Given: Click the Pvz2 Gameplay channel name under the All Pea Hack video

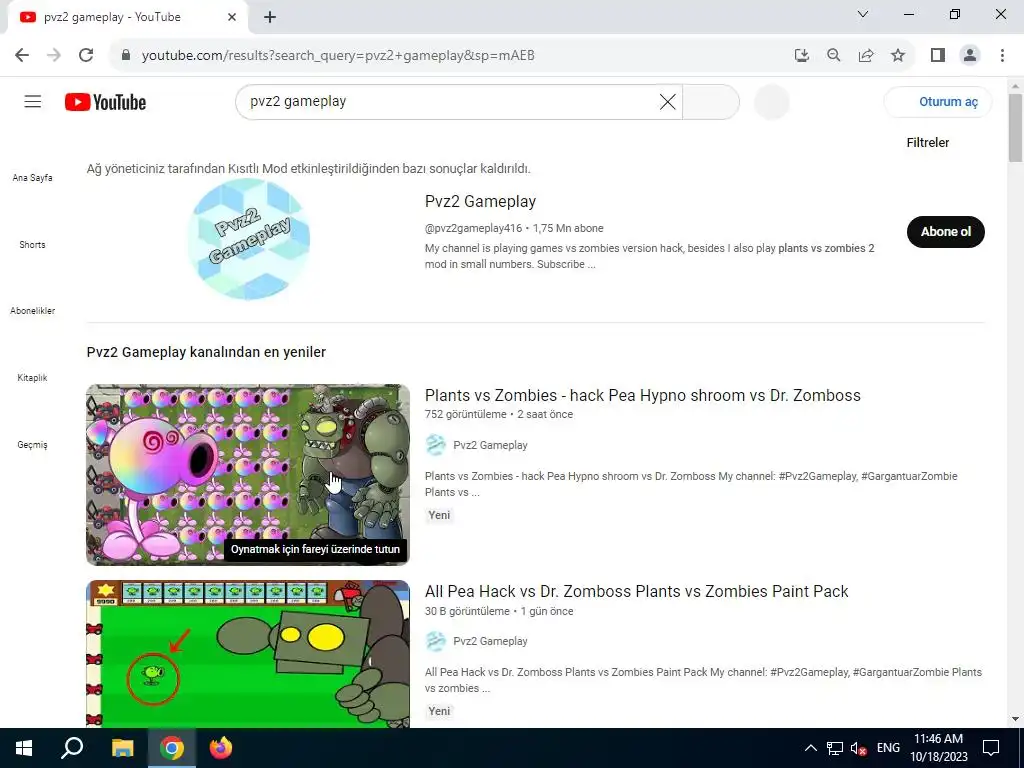Looking at the screenshot, I should click(x=490, y=641).
